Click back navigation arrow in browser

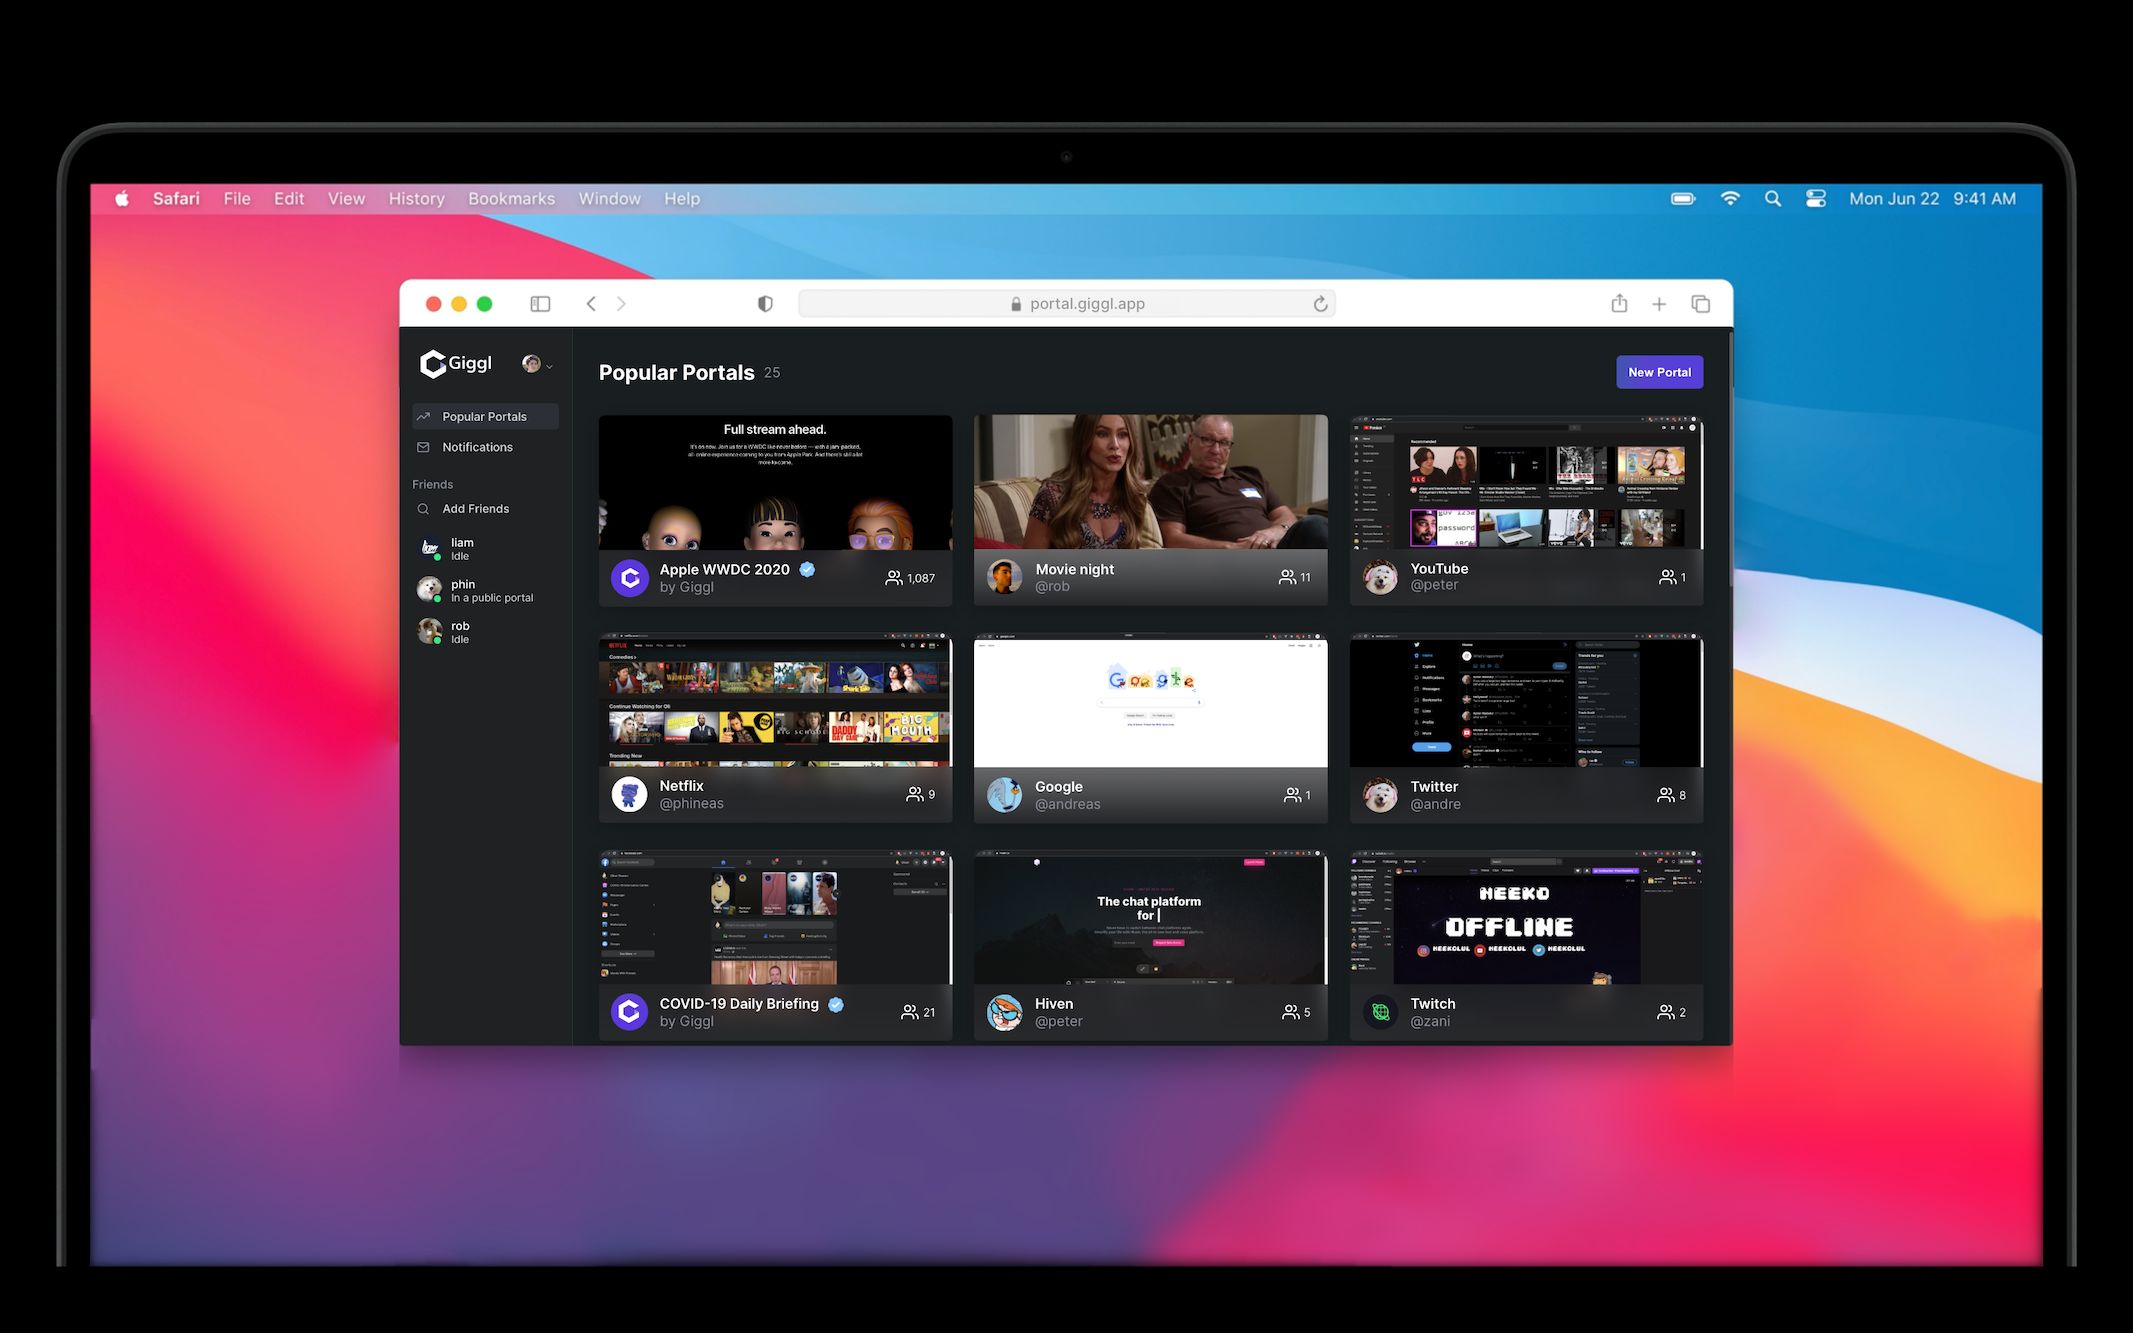point(590,304)
